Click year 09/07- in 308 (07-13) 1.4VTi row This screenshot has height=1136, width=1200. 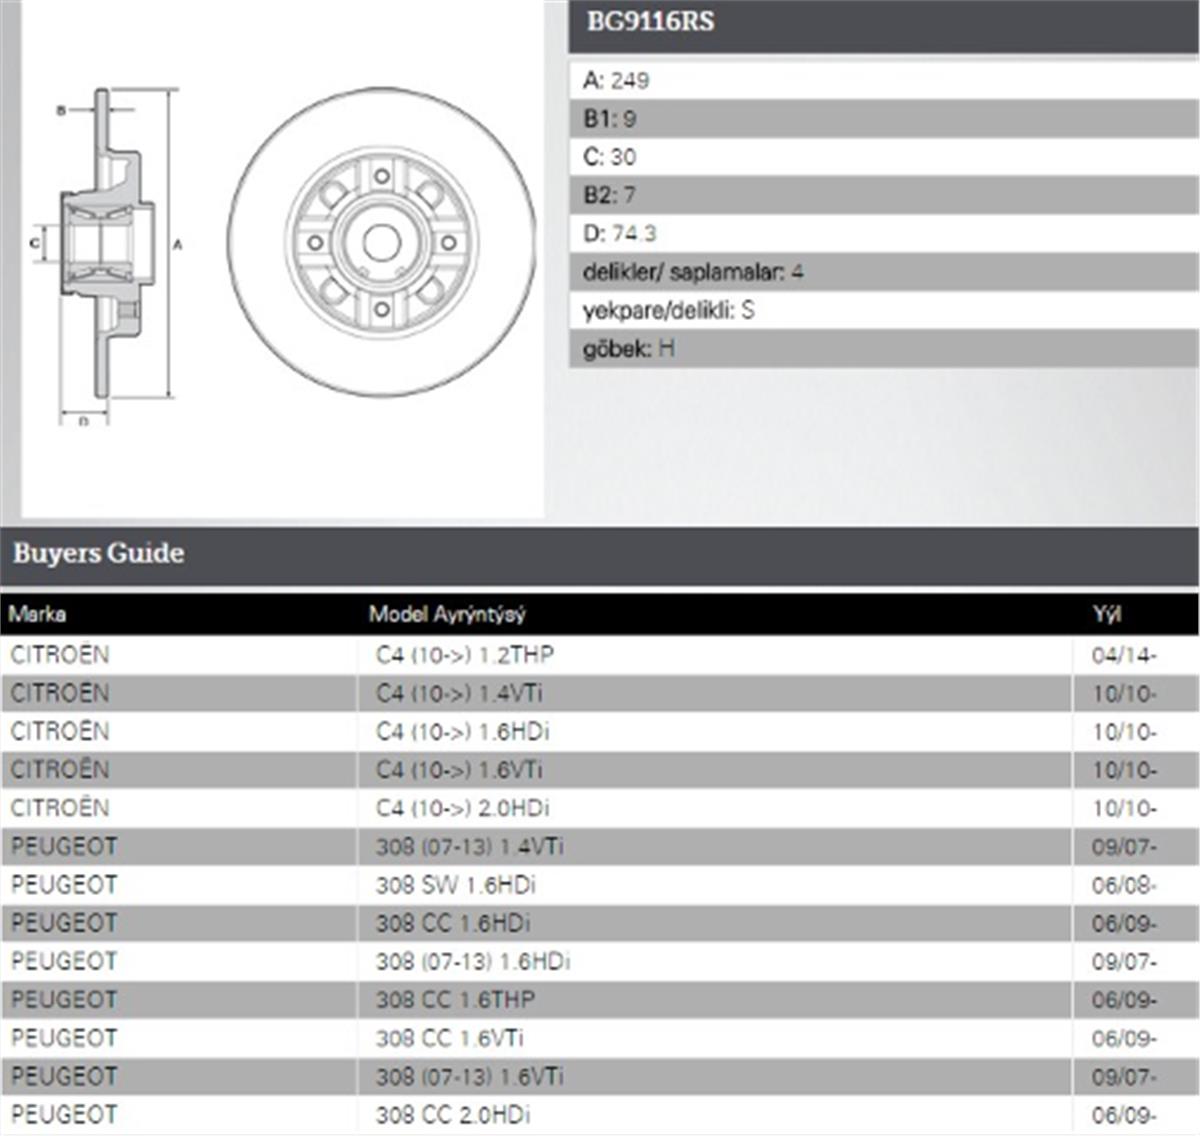tap(1124, 846)
